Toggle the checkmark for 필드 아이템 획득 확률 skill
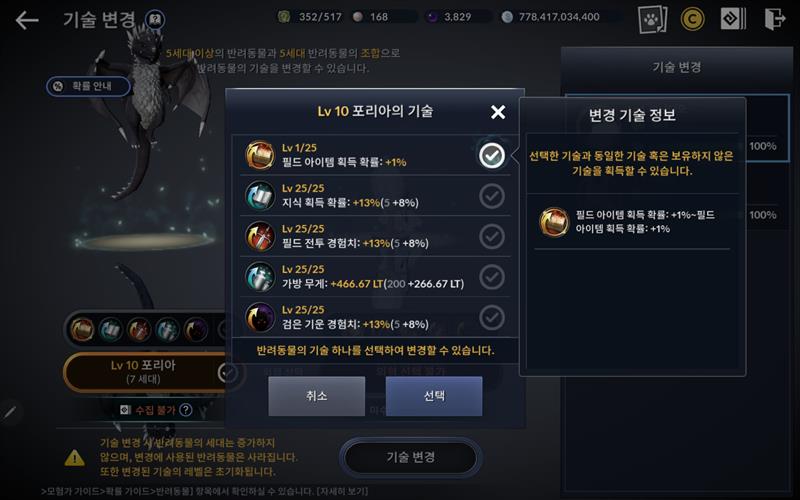The image size is (800, 500). [x=492, y=156]
